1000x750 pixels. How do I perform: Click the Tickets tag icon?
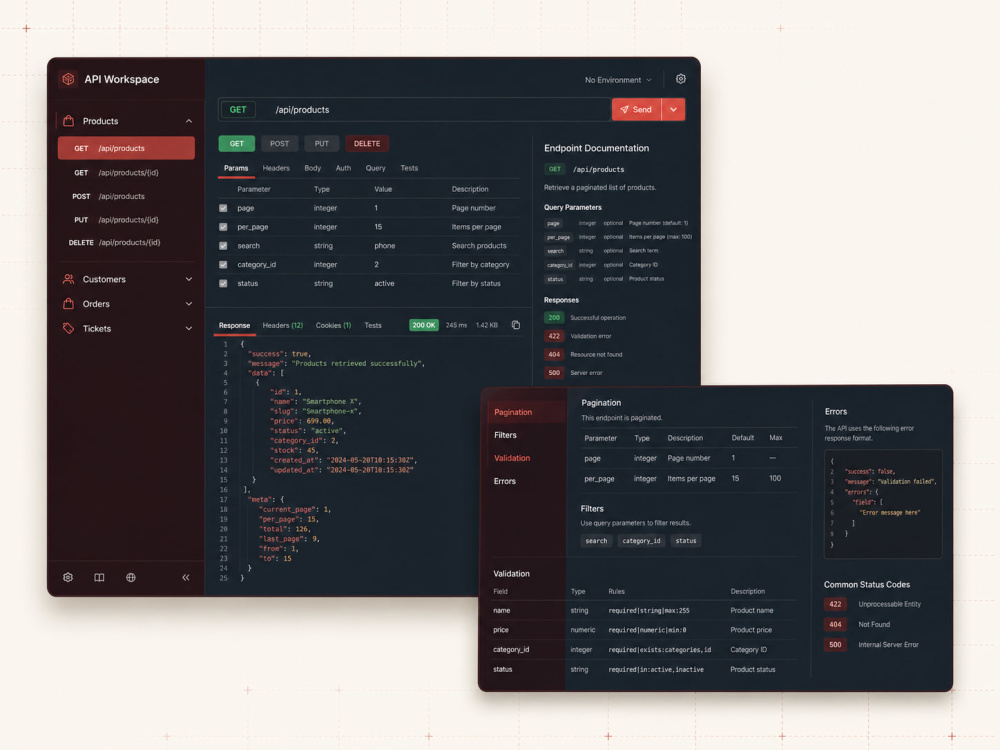(68, 328)
